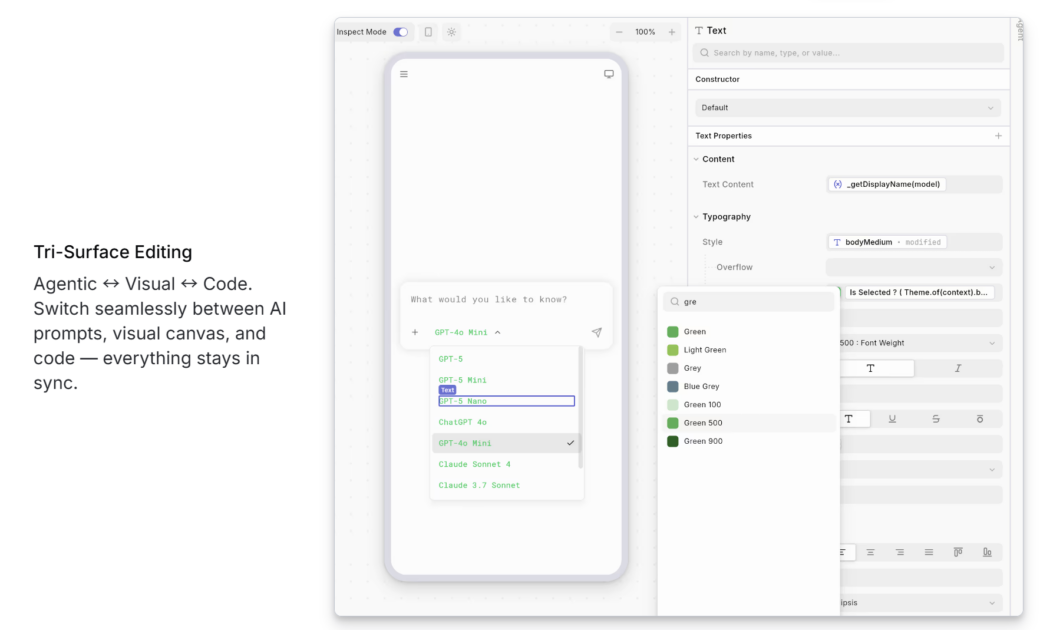
Task: Enable strikethrough text decoration
Action: click(x=936, y=419)
